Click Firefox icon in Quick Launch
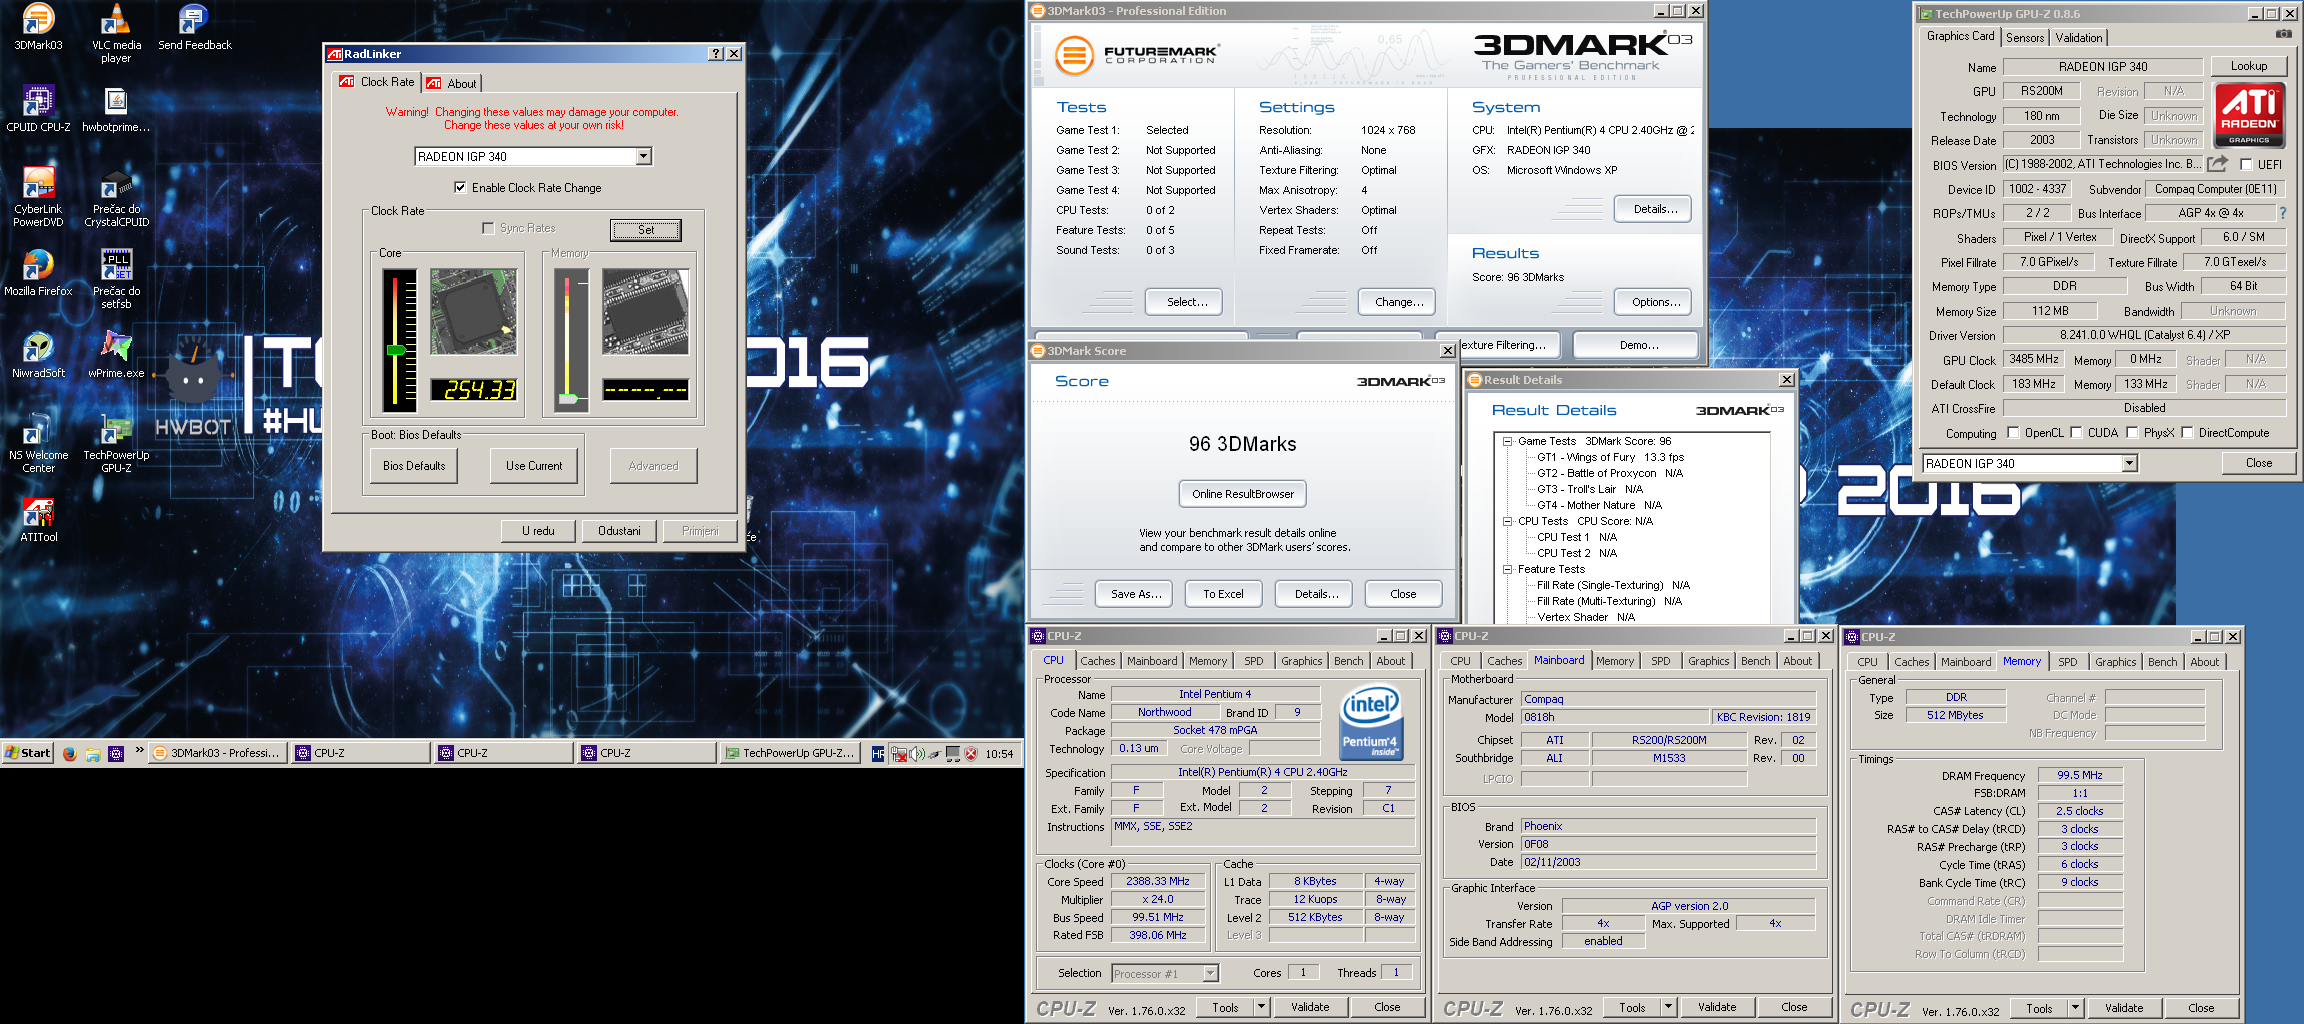The width and height of the screenshot is (2304, 1024). pos(69,753)
